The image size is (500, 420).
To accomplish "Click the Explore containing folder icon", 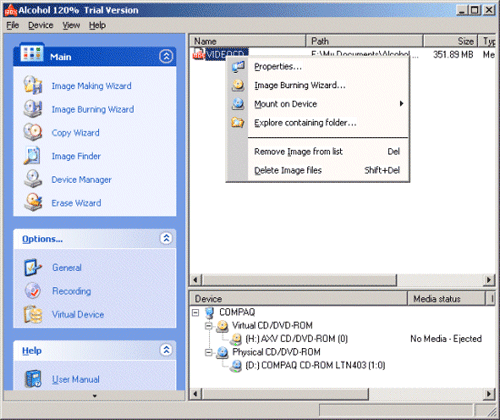I will pyautogui.click(x=238, y=122).
